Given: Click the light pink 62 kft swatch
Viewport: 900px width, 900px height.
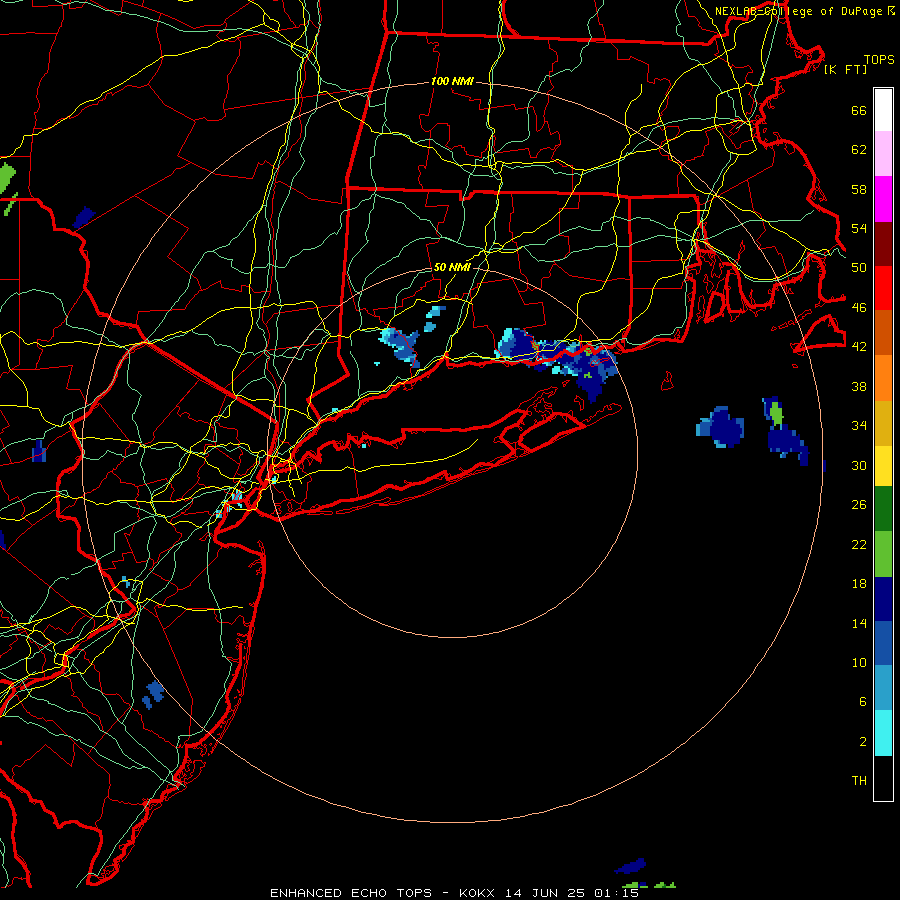Looking at the screenshot, I should click(x=883, y=153).
